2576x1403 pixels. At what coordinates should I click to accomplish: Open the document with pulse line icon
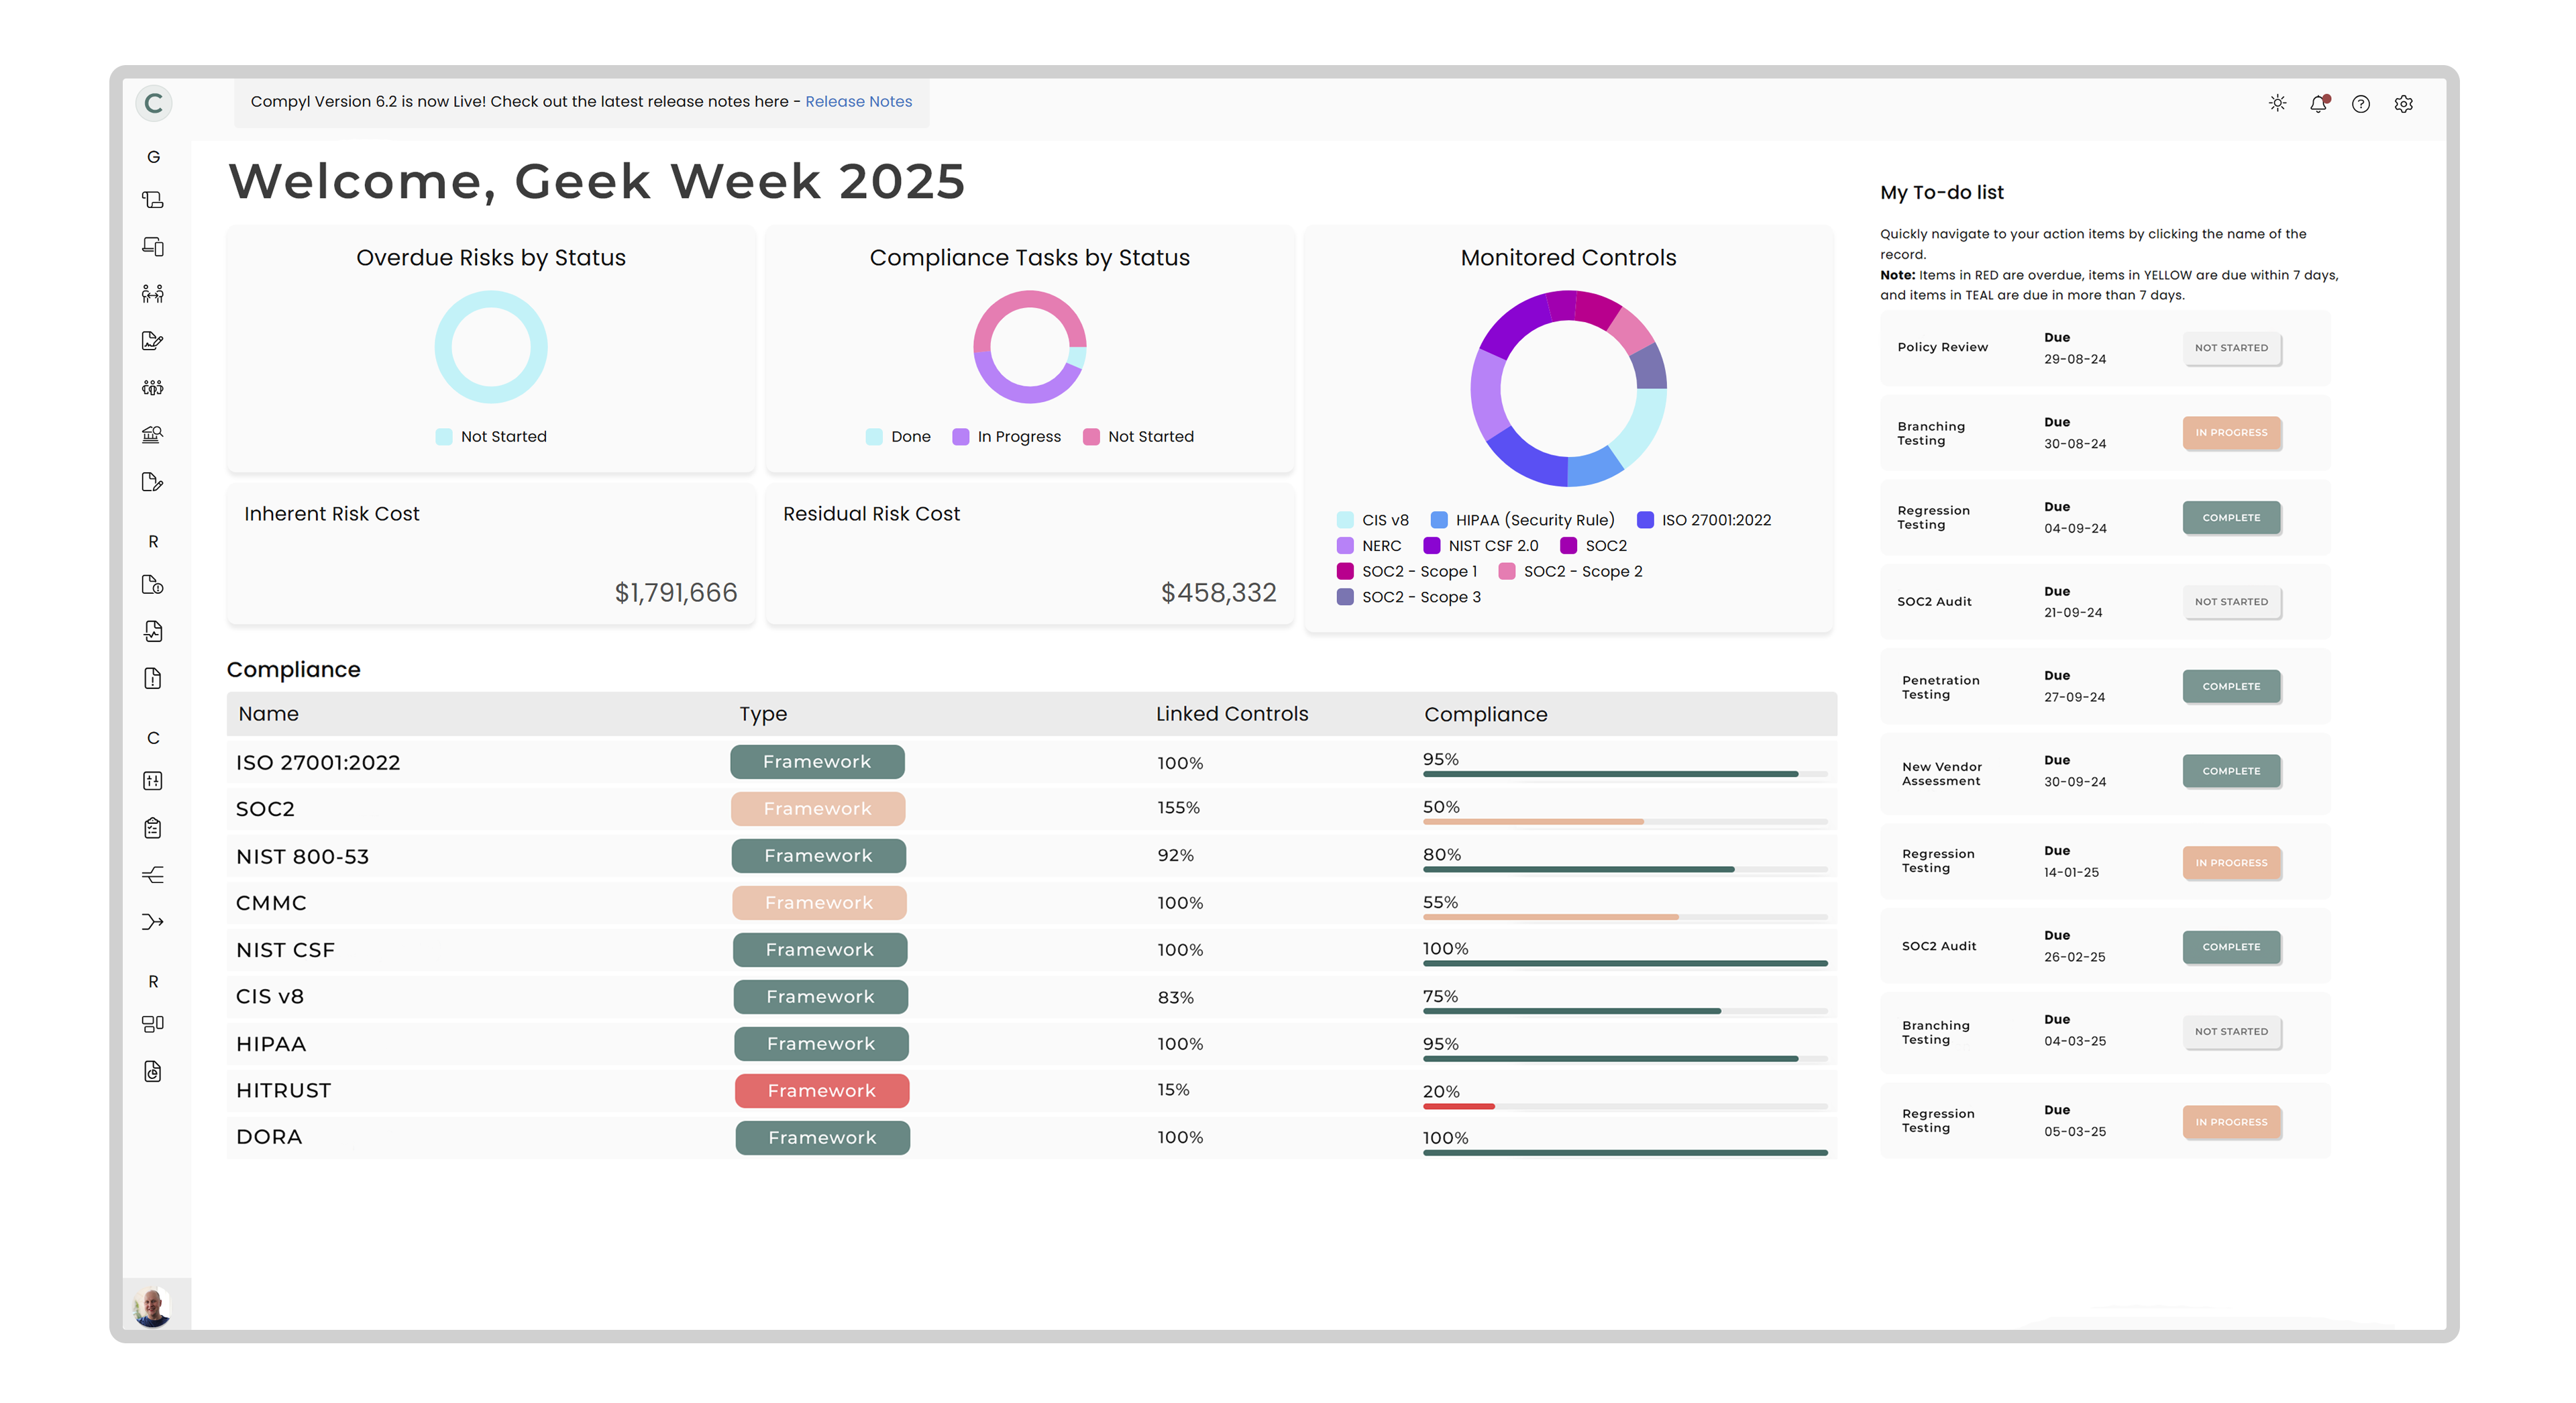pos(153,631)
